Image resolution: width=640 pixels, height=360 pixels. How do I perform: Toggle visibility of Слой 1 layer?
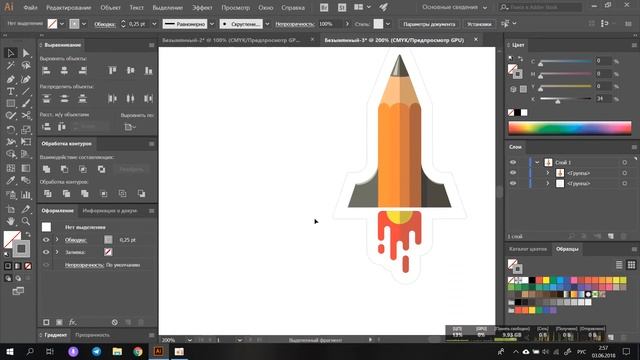click(x=513, y=162)
